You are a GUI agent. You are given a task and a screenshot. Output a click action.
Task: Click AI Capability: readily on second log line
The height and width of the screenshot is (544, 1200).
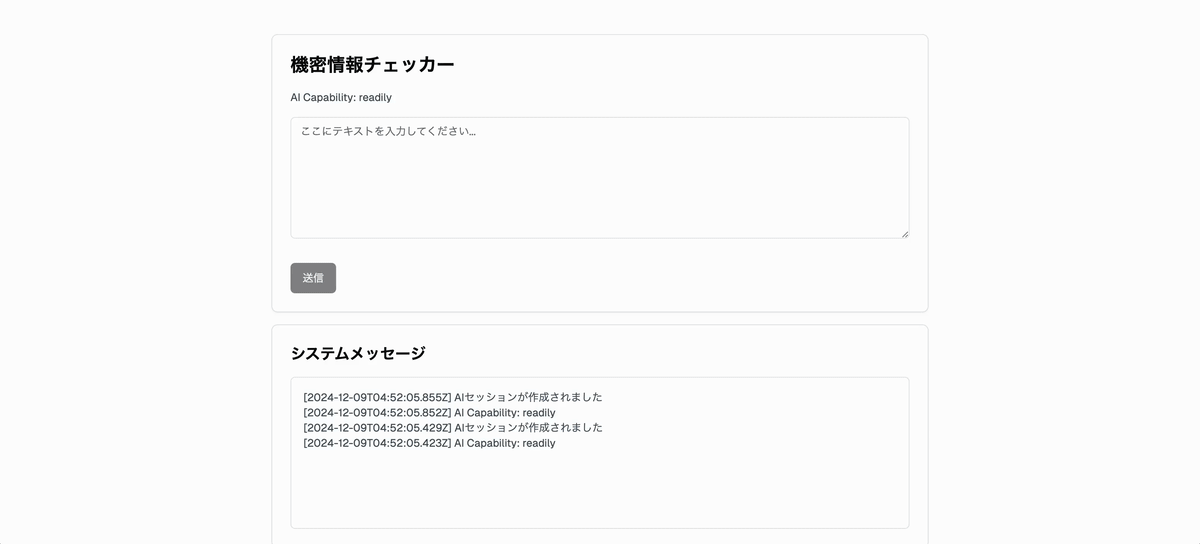(x=504, y=412)
